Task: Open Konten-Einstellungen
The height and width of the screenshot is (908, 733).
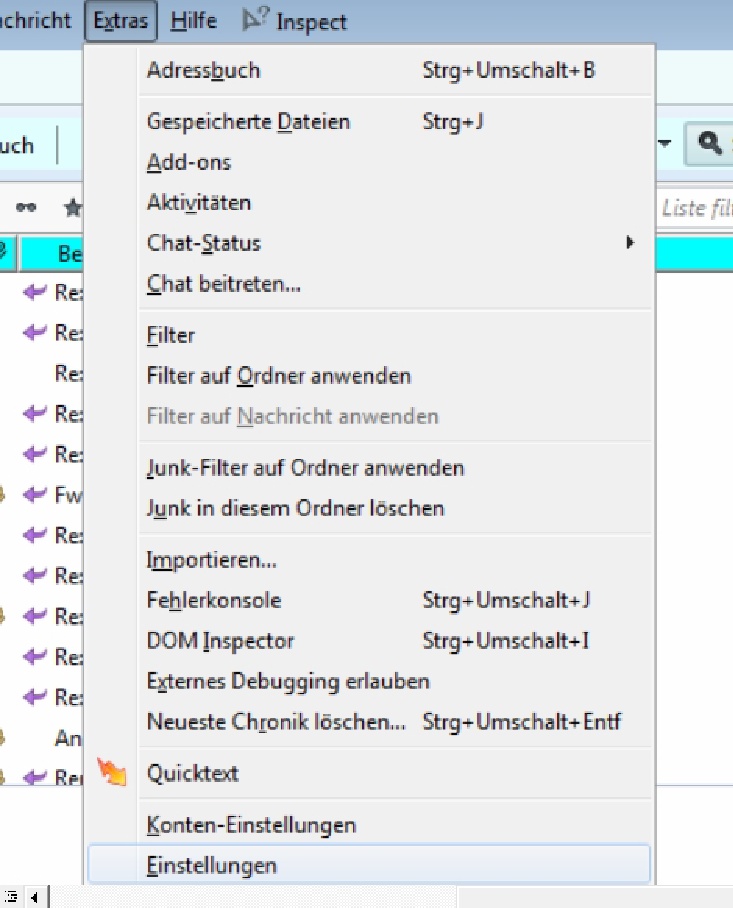Action: (x=251, y=825)
